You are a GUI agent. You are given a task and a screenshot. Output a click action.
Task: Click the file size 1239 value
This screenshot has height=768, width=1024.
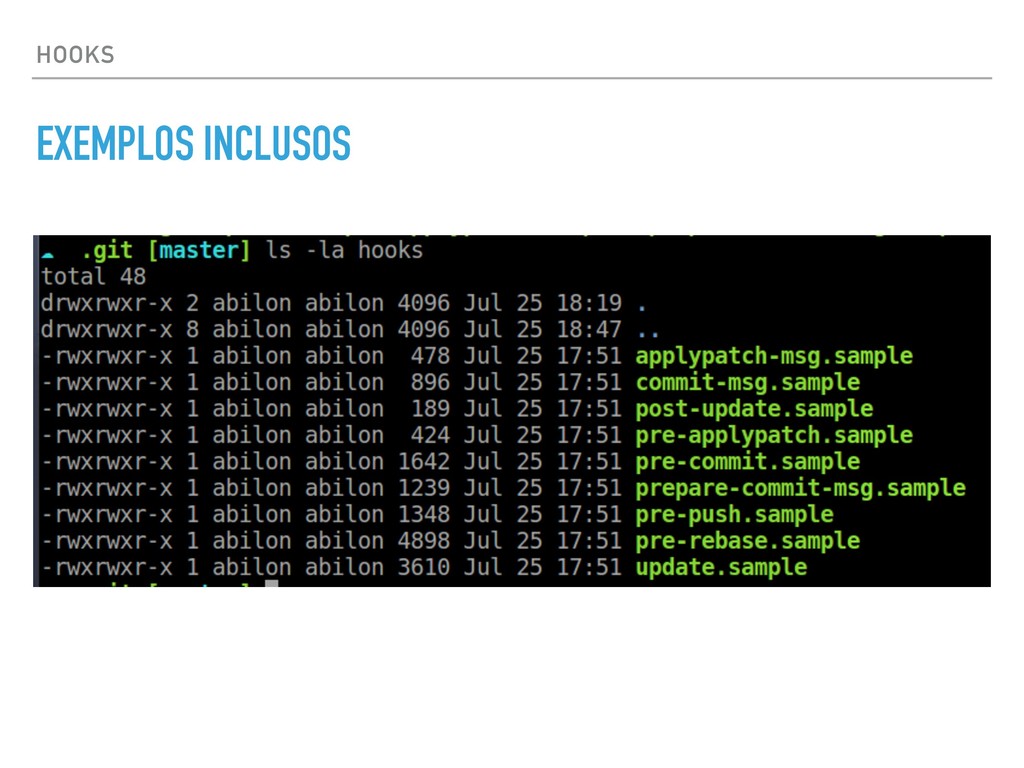tap(423, 488)
